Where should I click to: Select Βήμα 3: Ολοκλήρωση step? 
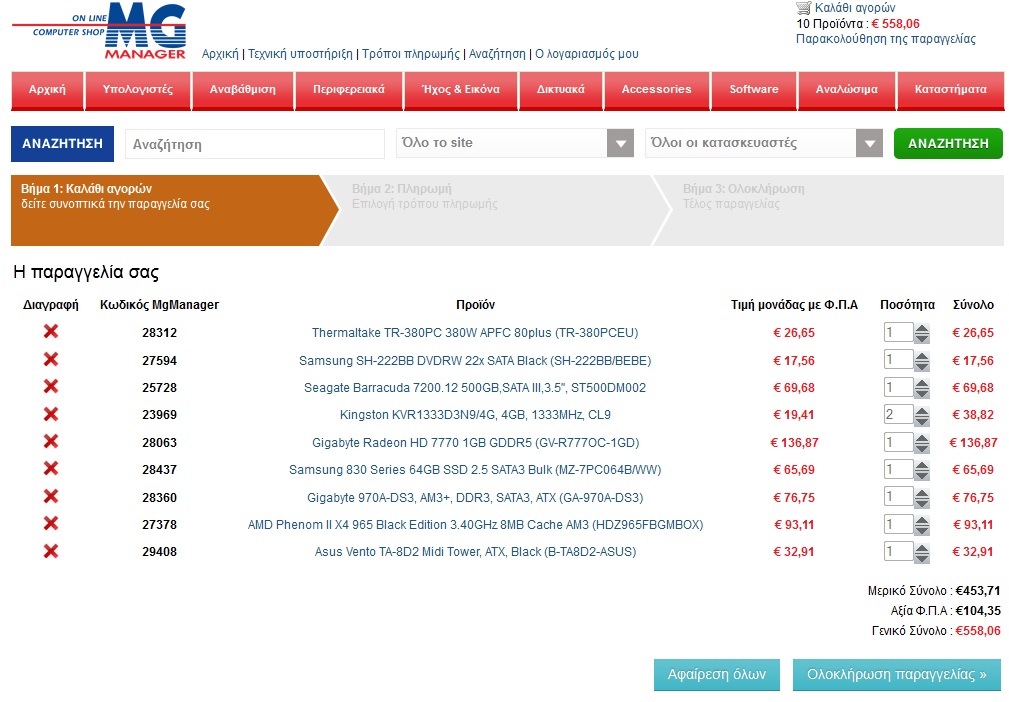[x=829, y=210]
